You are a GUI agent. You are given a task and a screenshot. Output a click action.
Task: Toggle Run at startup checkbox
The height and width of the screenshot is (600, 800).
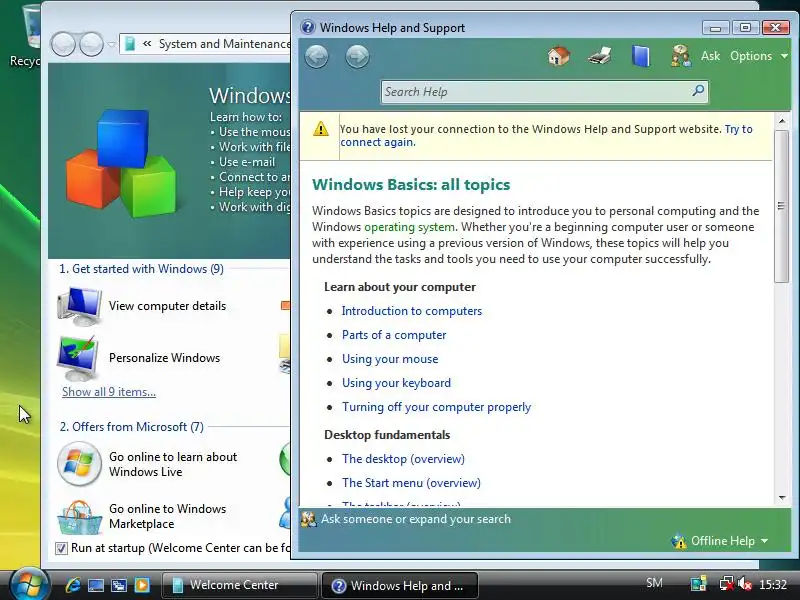tap(61, 548)
